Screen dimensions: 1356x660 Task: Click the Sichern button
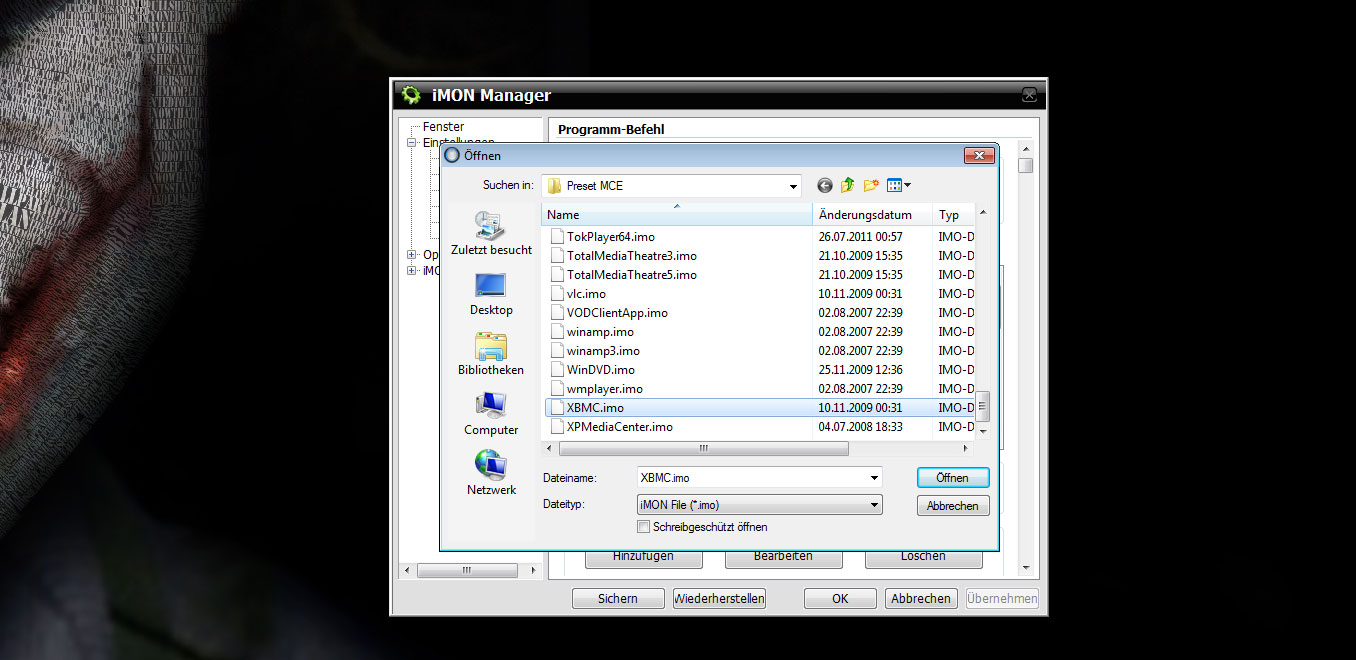pos(618,598)
